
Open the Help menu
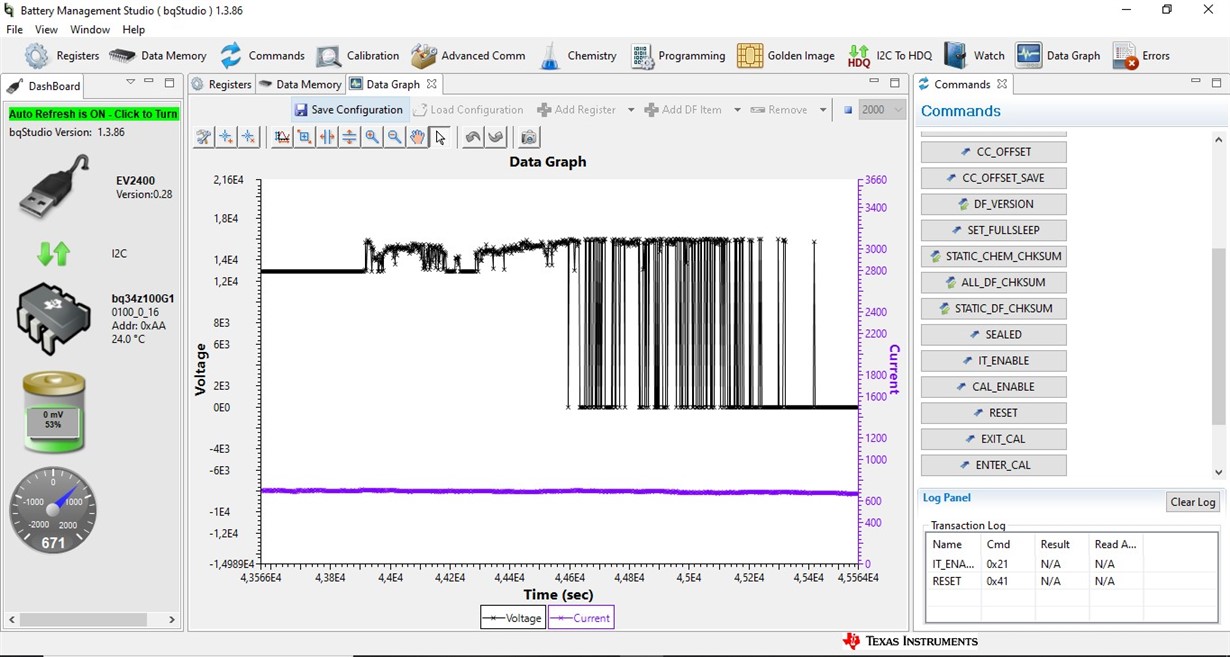click(133, 30)
